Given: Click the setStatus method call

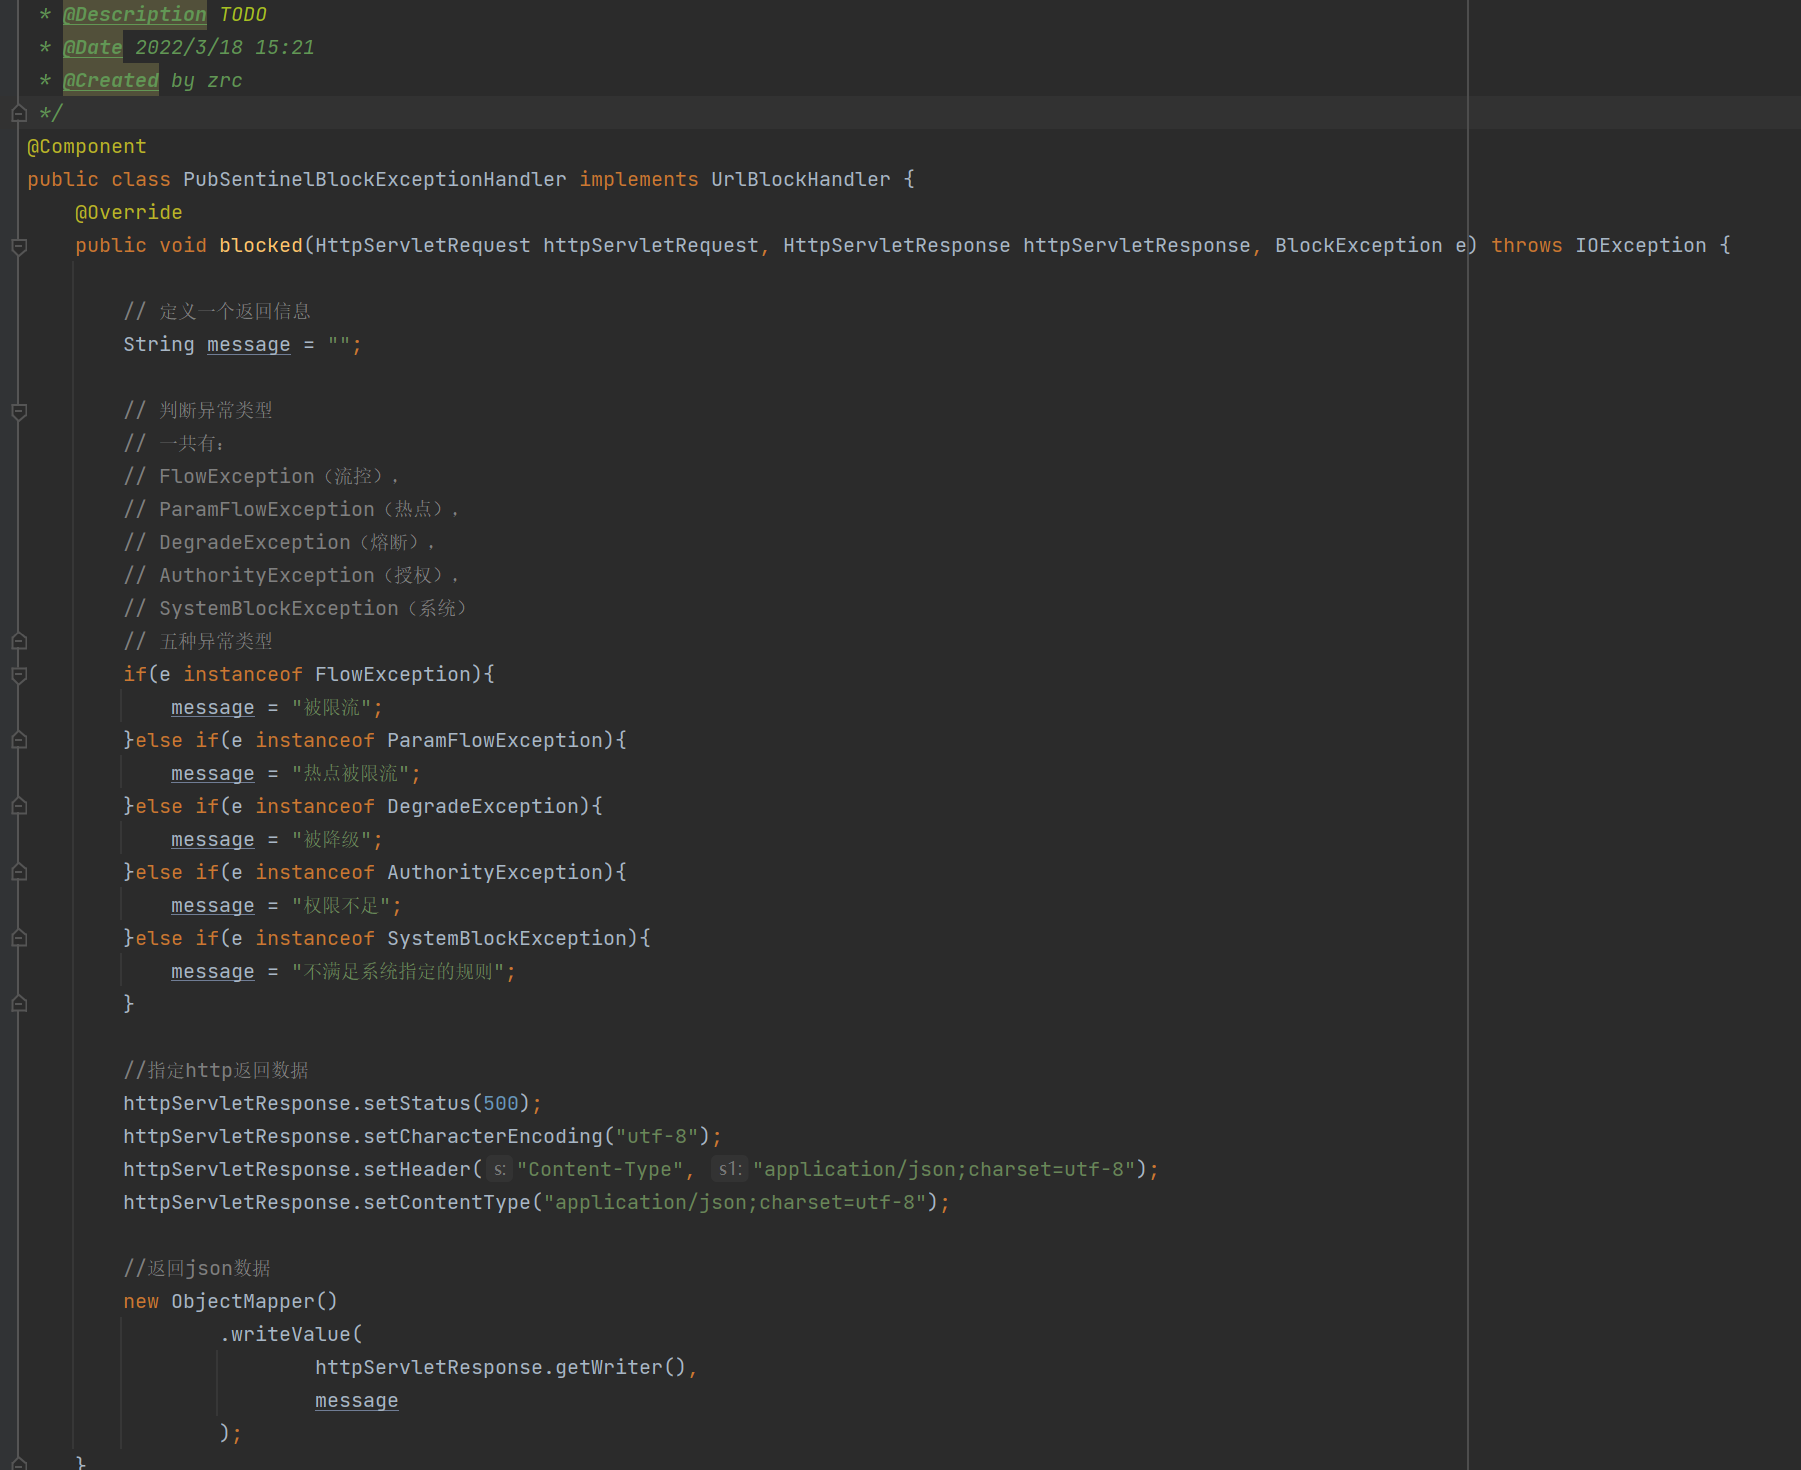Looking at the screenshot, I should click(417, 1104).
